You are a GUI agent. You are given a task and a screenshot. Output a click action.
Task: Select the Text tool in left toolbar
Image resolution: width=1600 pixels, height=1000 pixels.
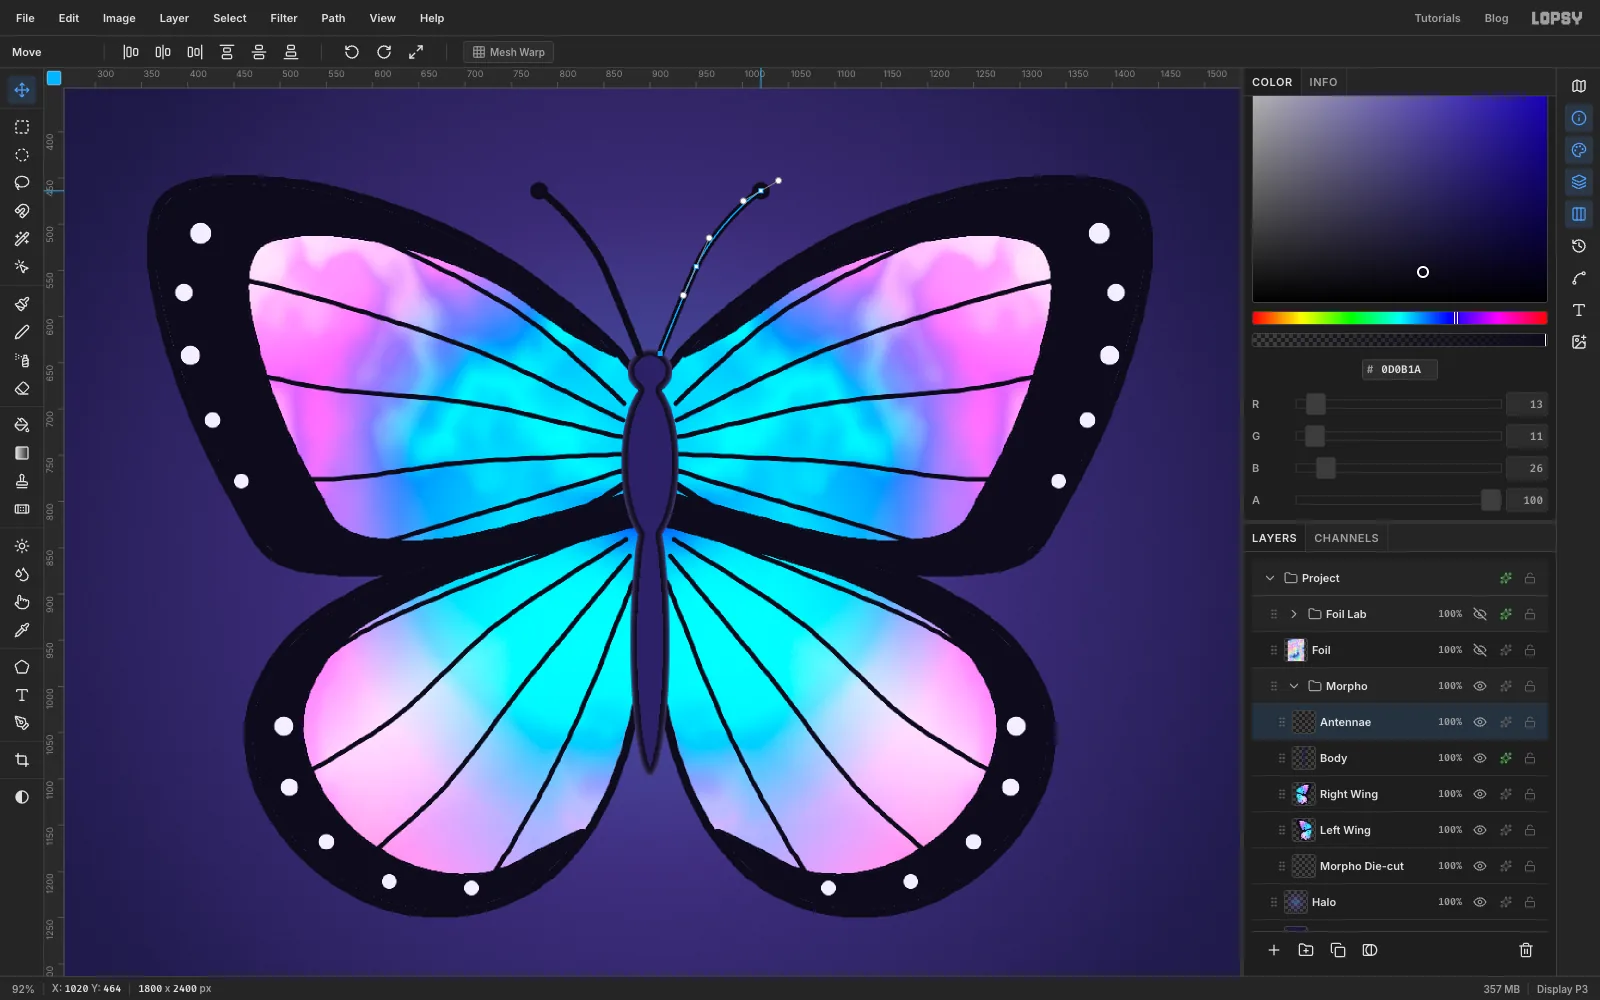point(22,695)
